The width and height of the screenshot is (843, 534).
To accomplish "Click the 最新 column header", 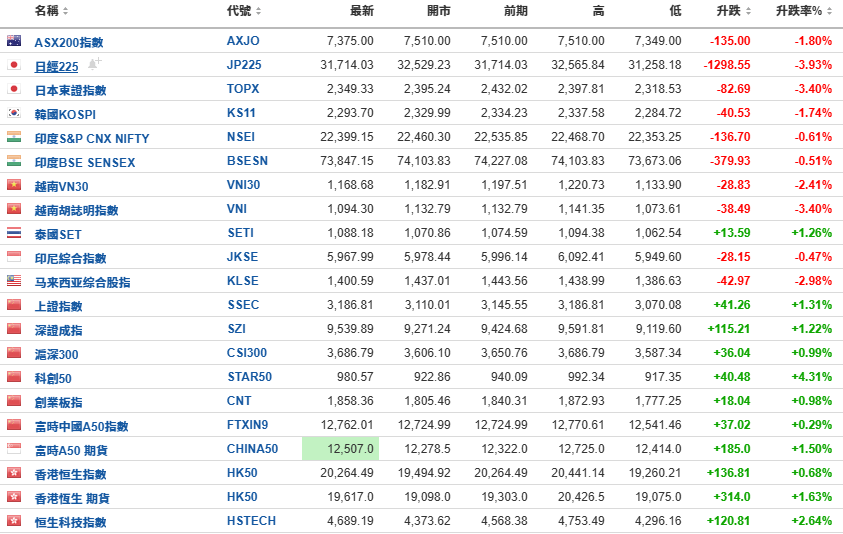I will 362,11.
